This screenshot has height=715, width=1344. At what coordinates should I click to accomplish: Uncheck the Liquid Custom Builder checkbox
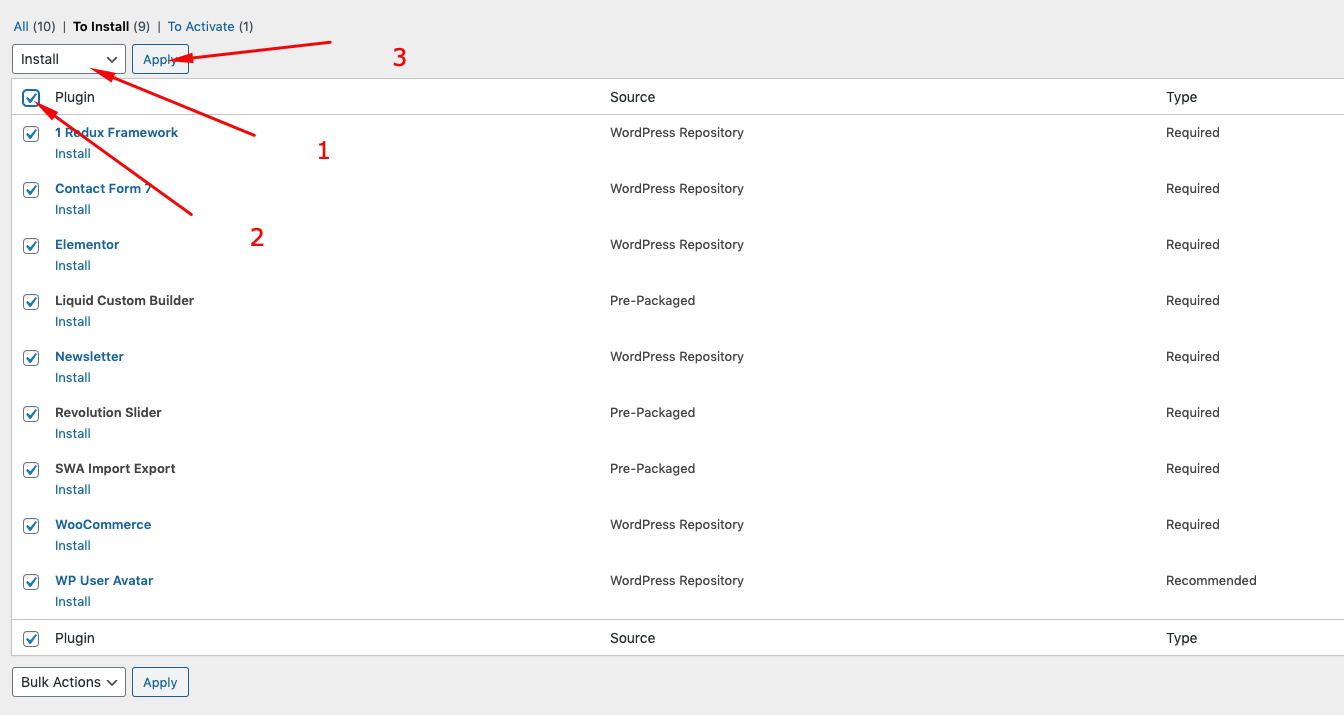click(x=31, y=302)
